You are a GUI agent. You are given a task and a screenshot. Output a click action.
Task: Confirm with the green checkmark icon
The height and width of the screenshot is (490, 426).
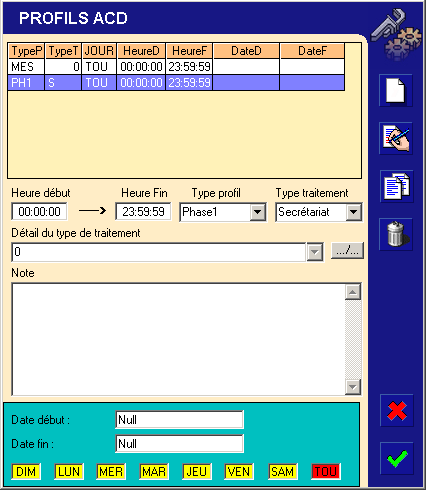point(397,458)
